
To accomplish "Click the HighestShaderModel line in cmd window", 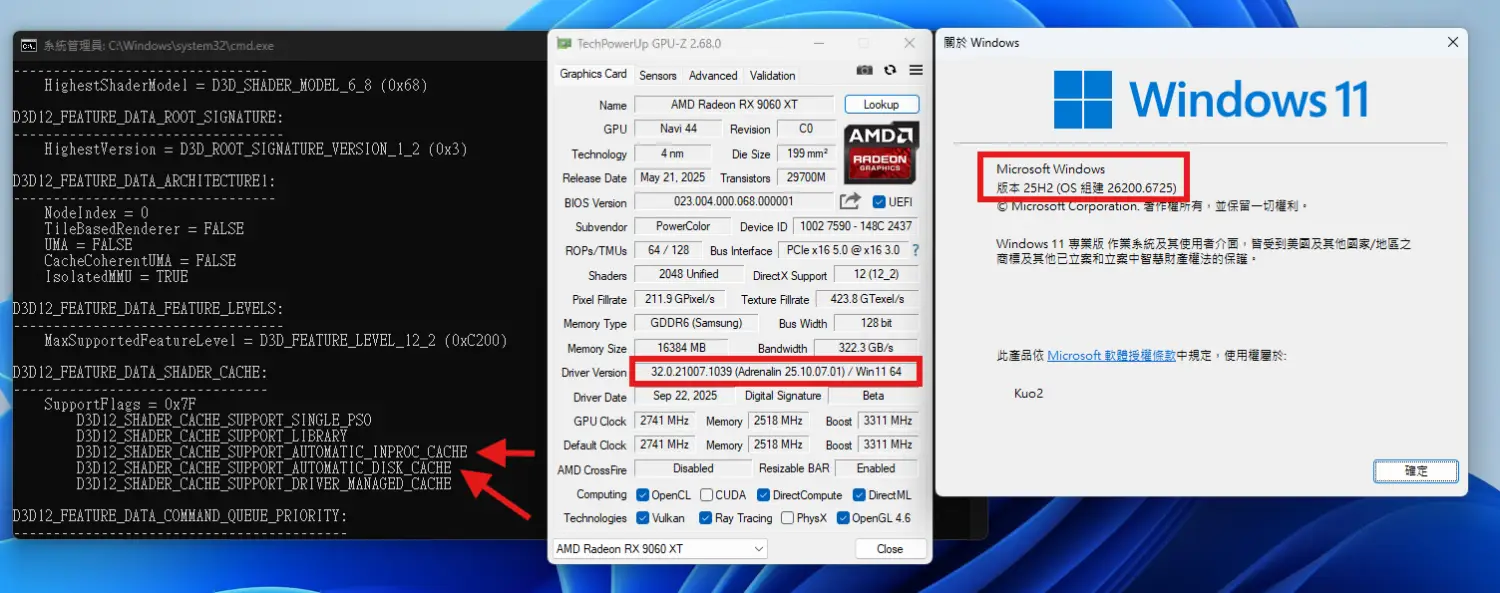I will 236,85.
